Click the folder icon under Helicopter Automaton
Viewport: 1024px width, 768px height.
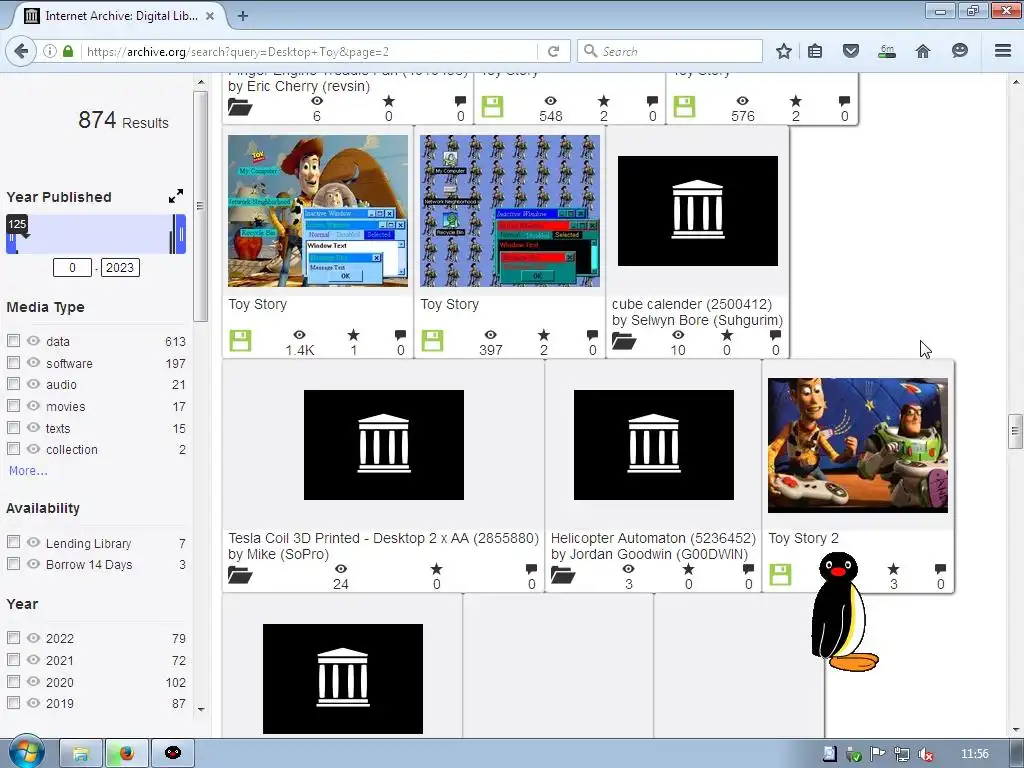pos(562,575)
